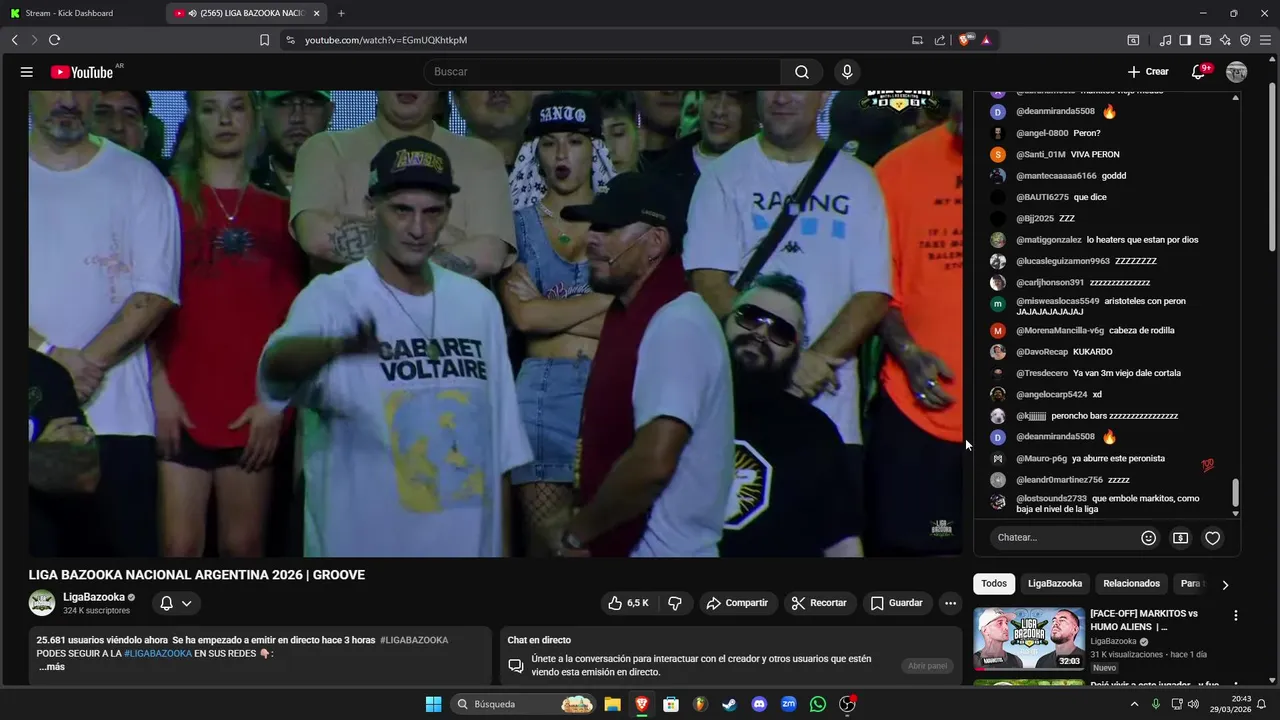The height and width of the screenshot is (720, 1280).
Task: Open FACE-OFF Markitos vs Humo Aliens thumbnail
Action: (x=1028, y=639)
